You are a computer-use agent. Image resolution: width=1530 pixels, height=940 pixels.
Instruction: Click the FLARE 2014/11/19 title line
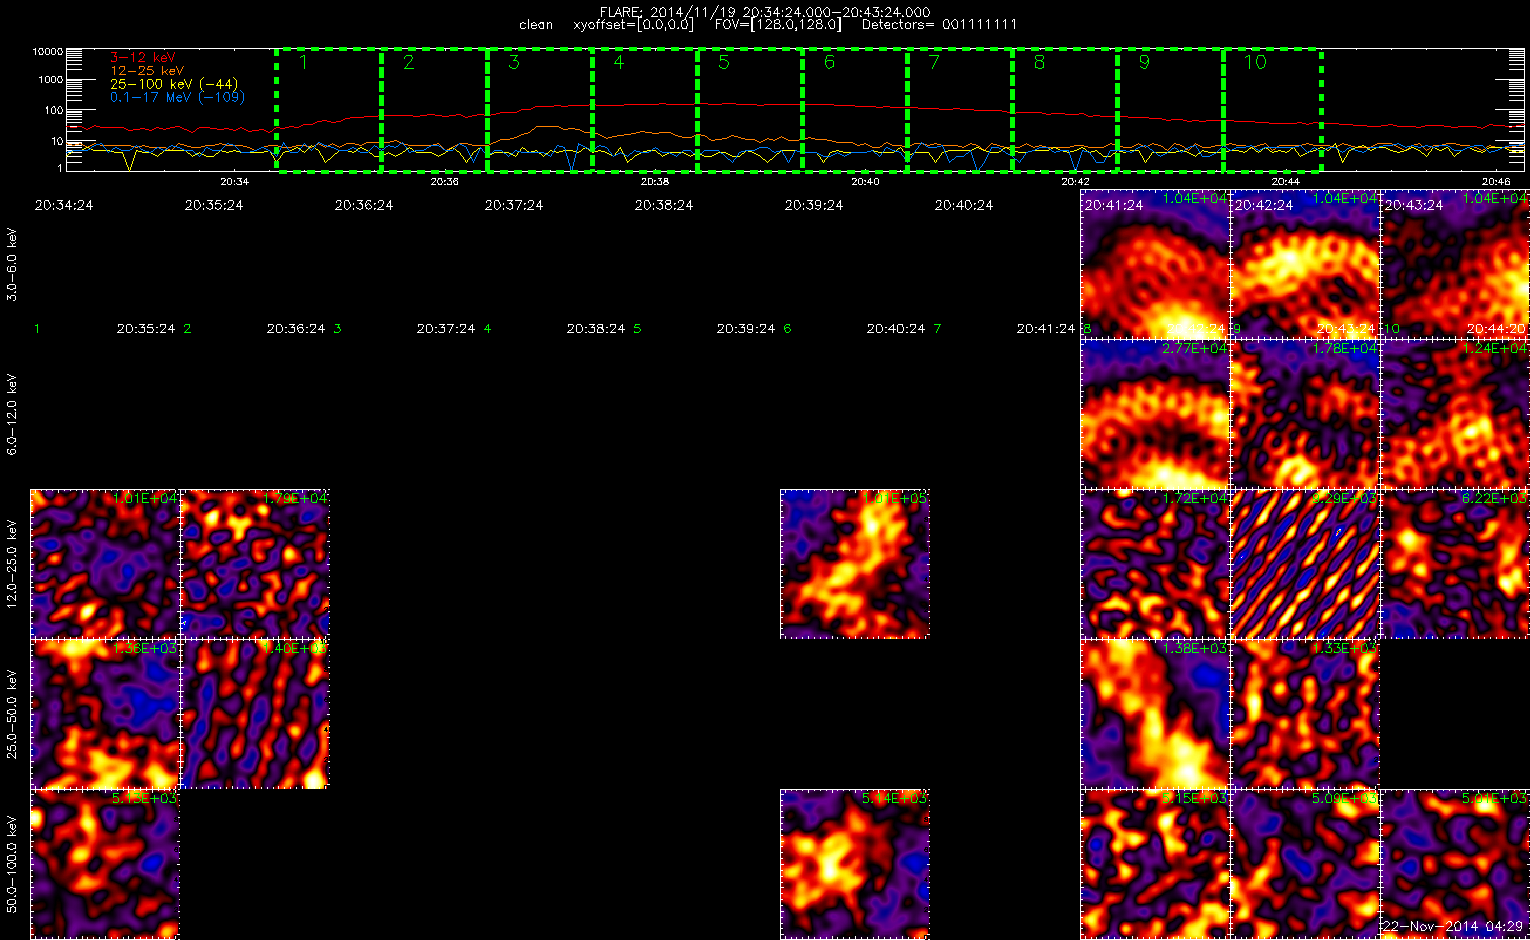(765, 12)
